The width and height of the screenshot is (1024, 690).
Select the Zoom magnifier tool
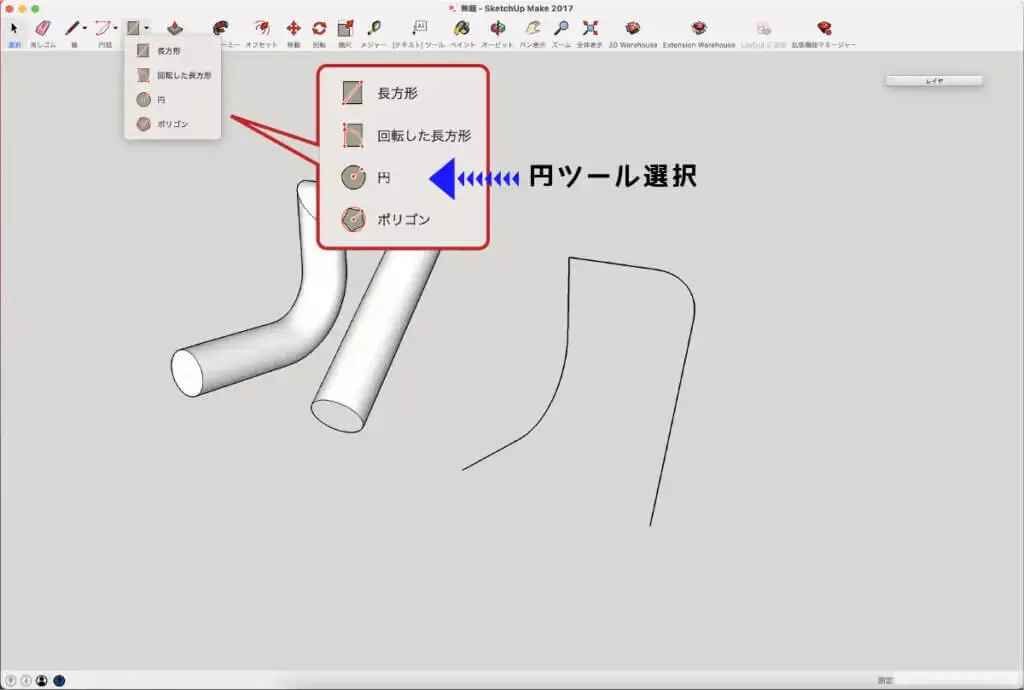coord(561,29)
